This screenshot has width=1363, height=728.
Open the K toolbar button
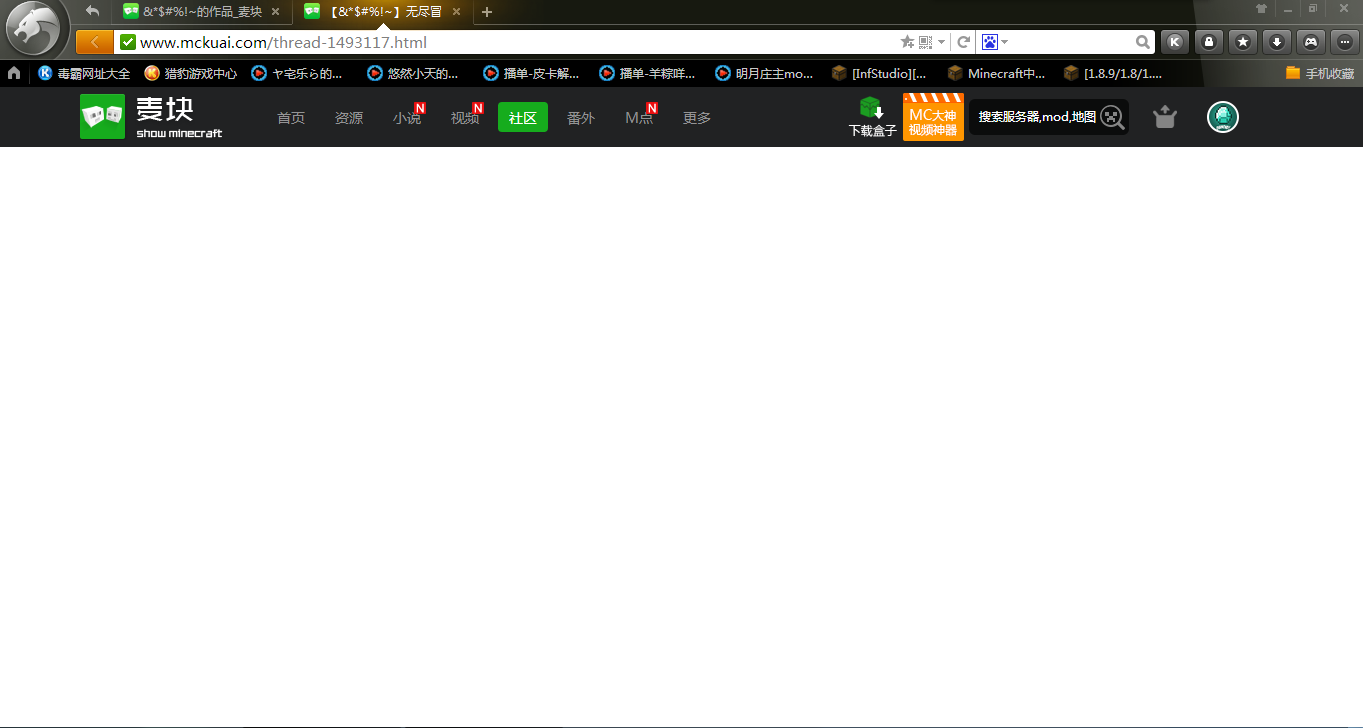click(1175, 42)
